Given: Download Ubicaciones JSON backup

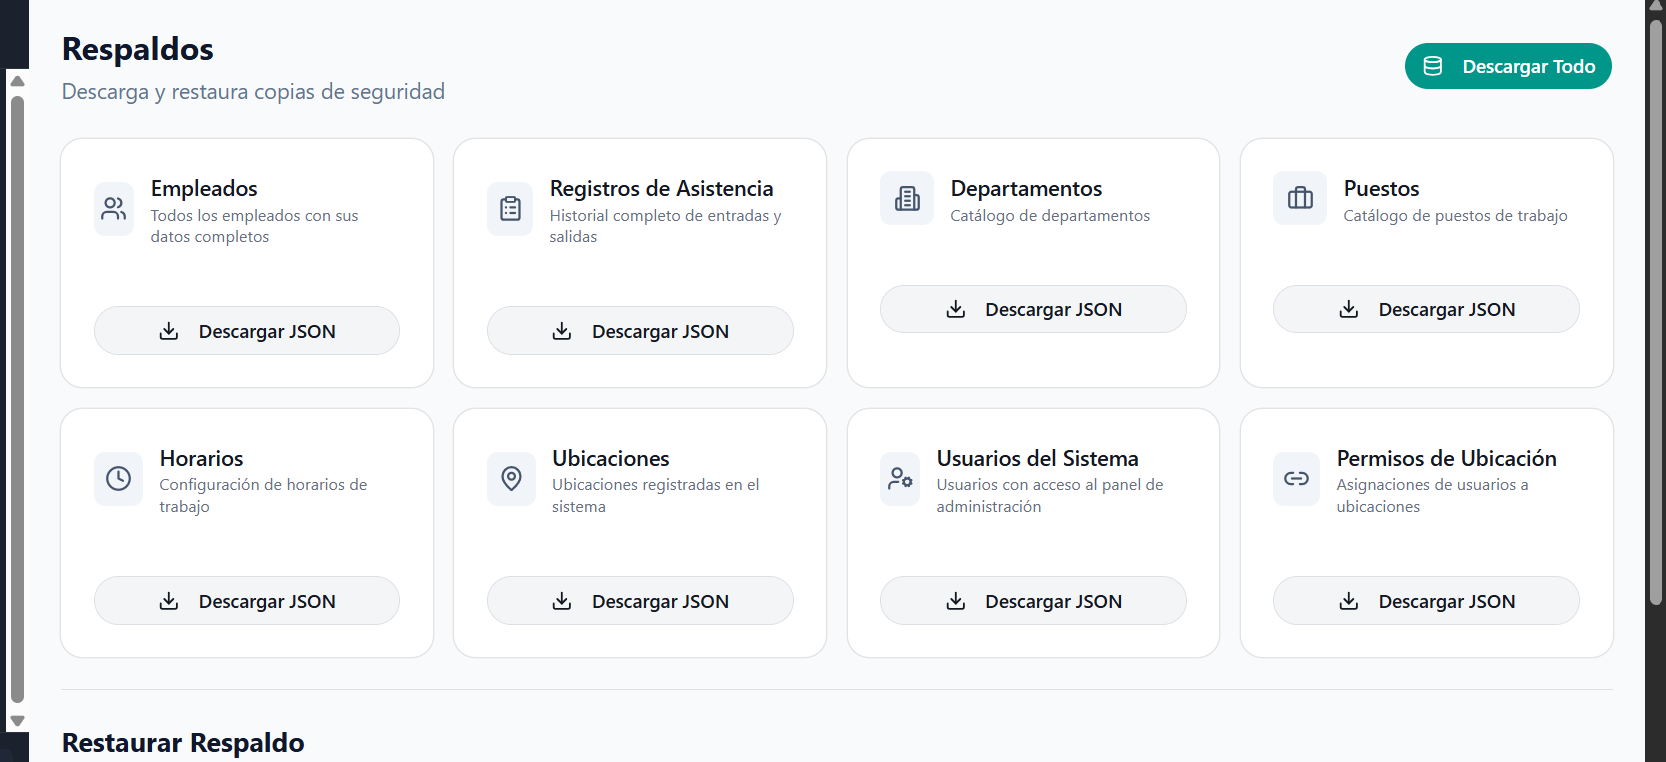Looking at the screenshot, I should [640, 601].
